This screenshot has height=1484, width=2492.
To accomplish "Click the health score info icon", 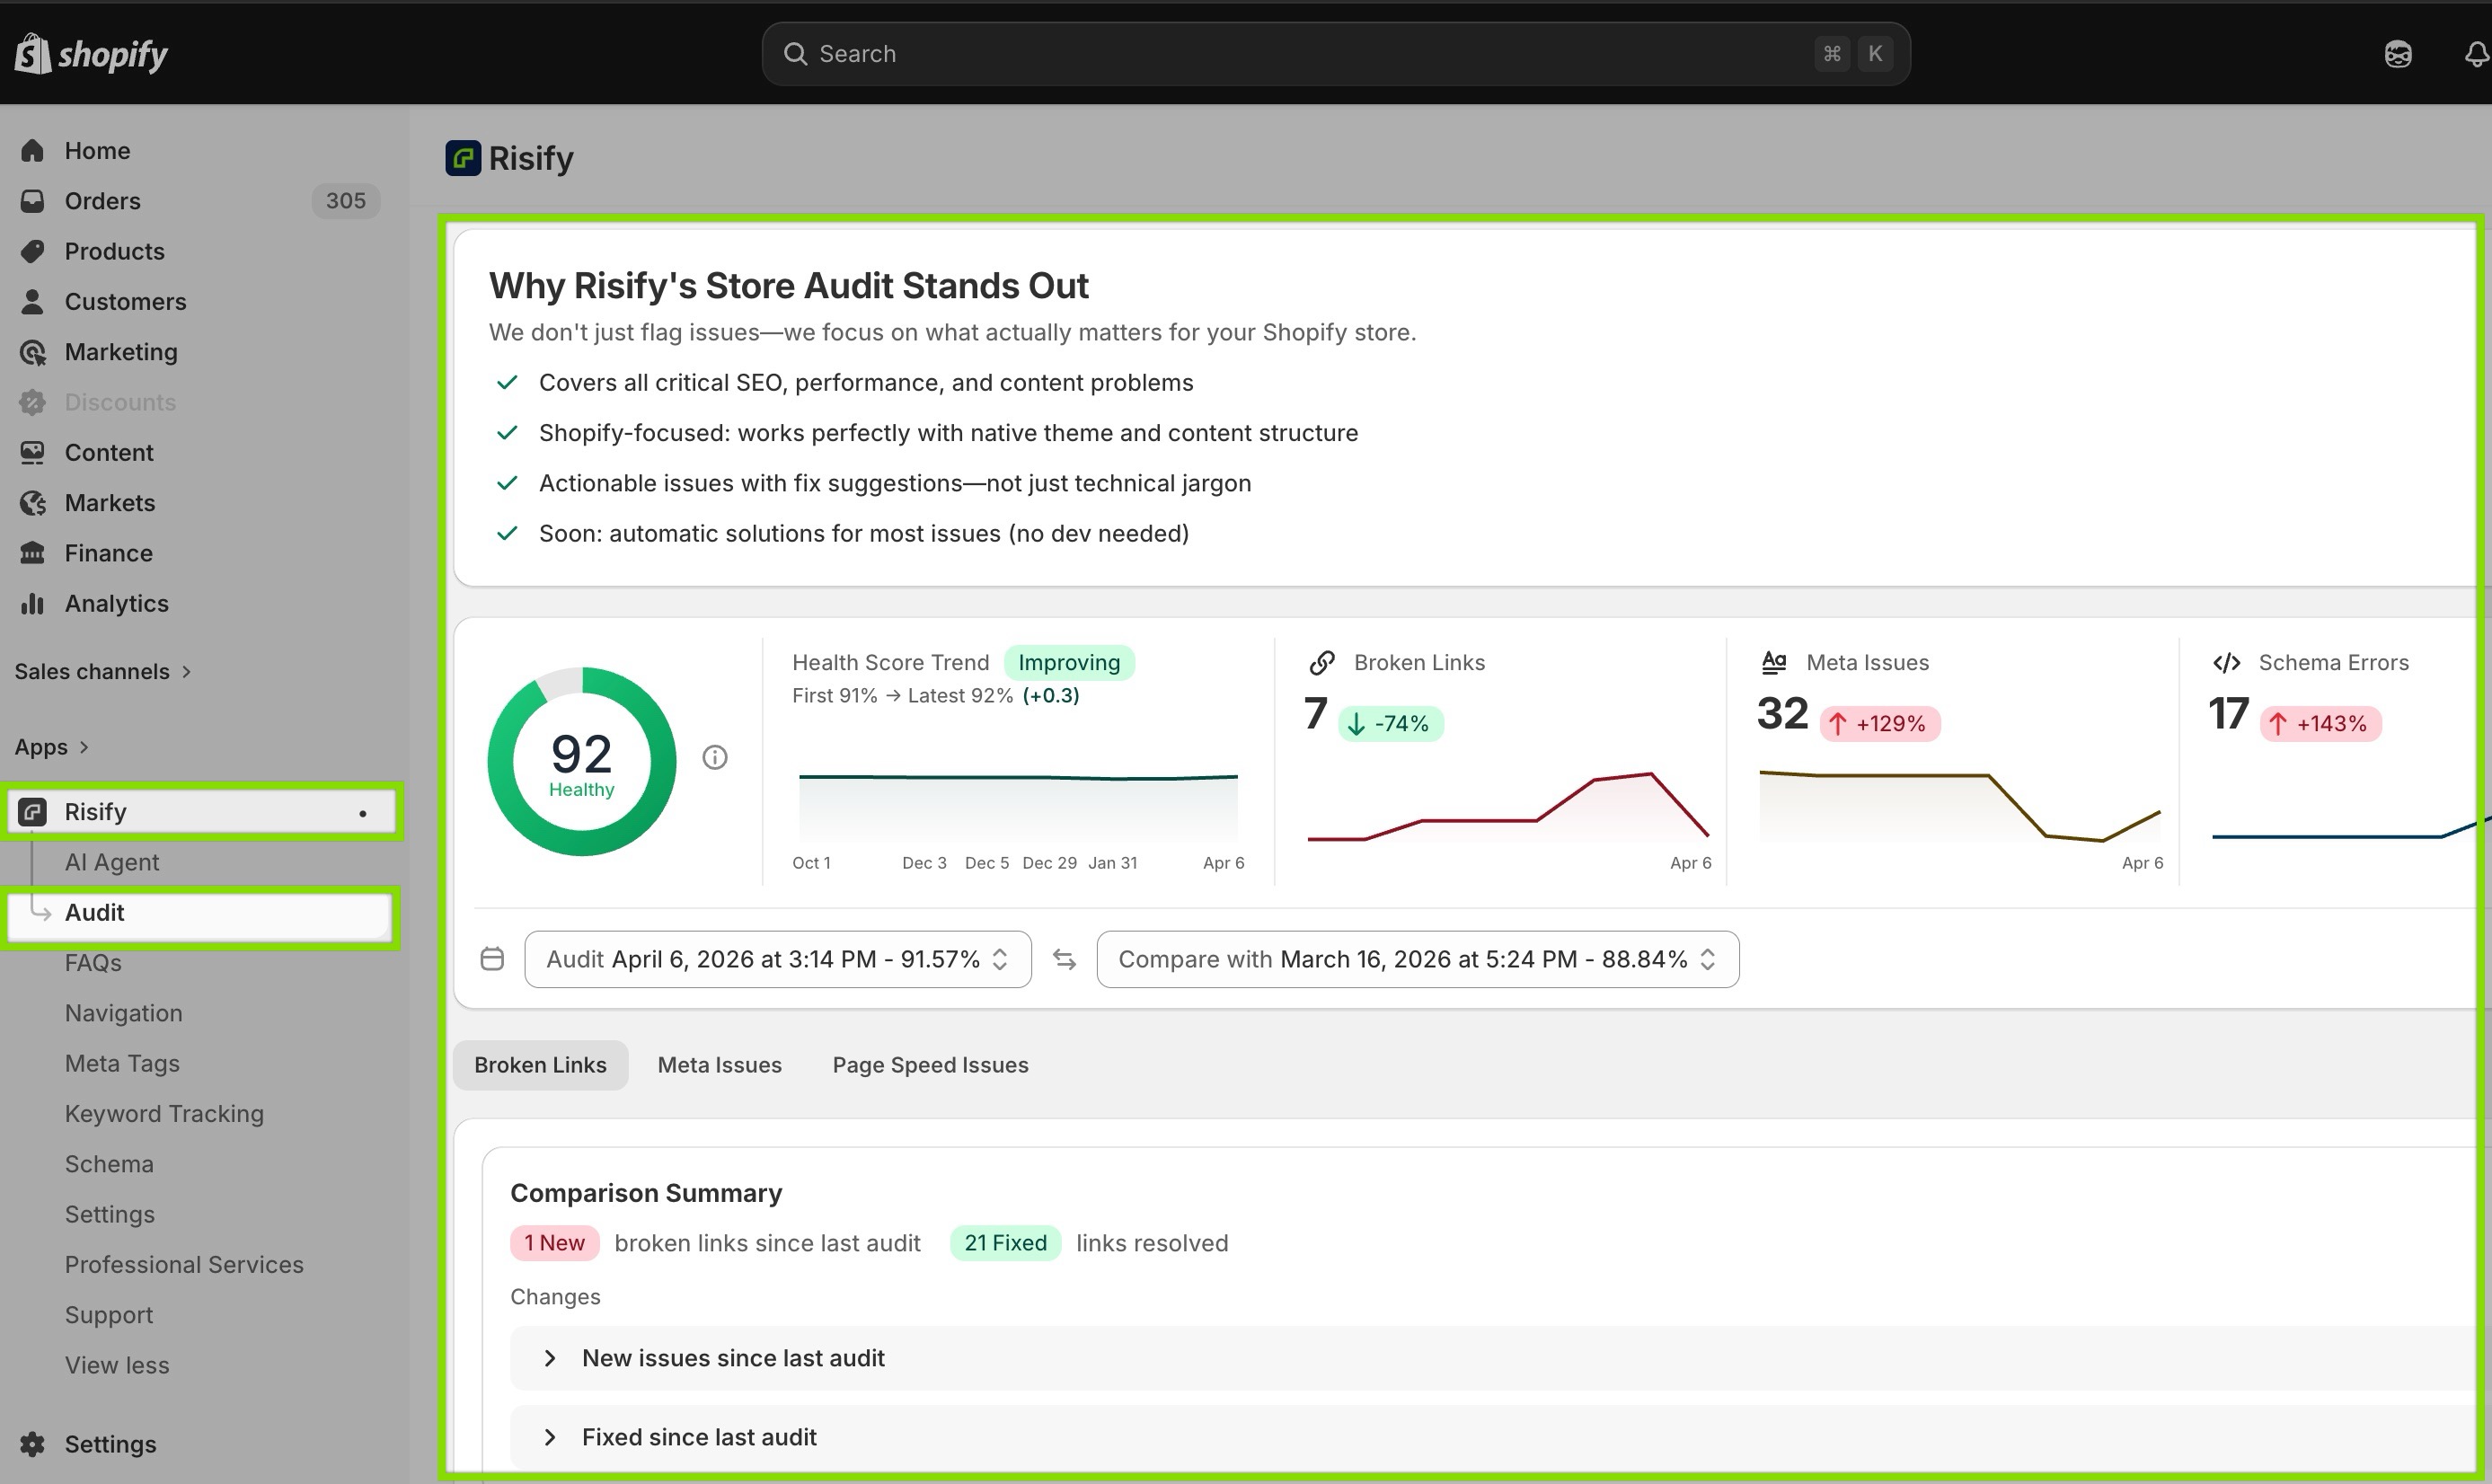I will [x=715, y=758].
